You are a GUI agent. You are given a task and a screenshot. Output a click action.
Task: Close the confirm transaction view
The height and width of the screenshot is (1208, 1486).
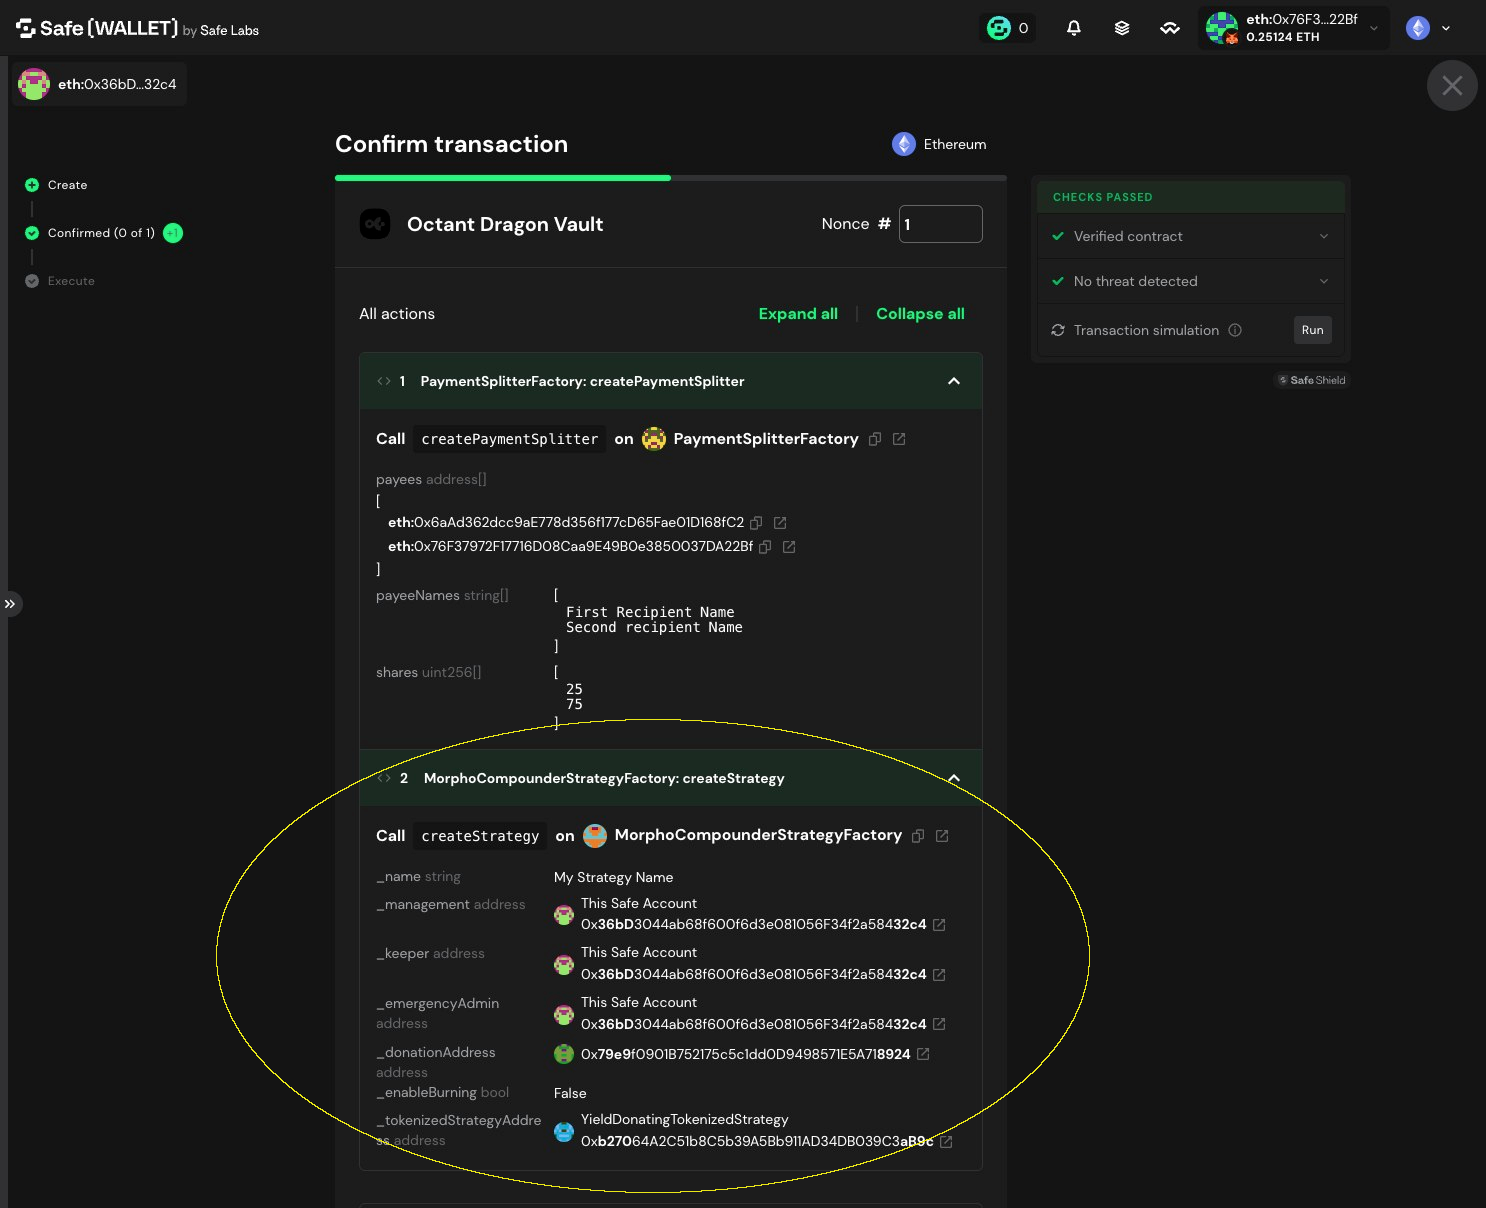pos(1452,86)
